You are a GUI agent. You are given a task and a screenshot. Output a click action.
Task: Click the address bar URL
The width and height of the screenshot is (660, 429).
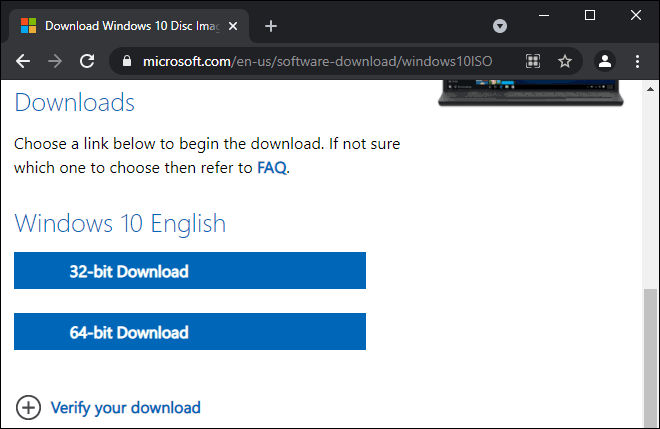317,61
